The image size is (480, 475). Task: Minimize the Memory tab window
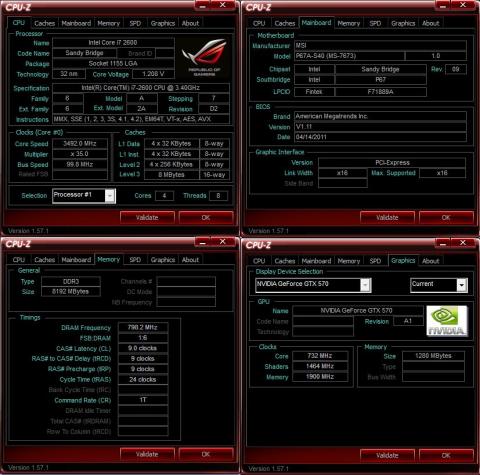[x=202, y=242]
